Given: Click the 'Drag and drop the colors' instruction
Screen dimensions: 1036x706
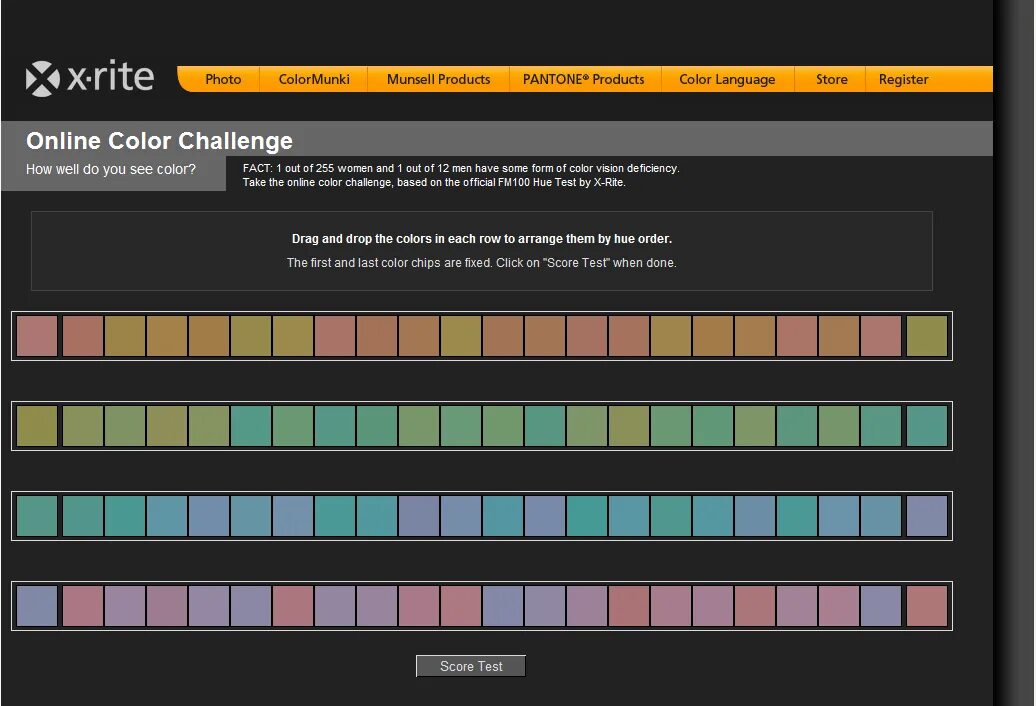Looking at the screenshot, I should pos(482,238).
